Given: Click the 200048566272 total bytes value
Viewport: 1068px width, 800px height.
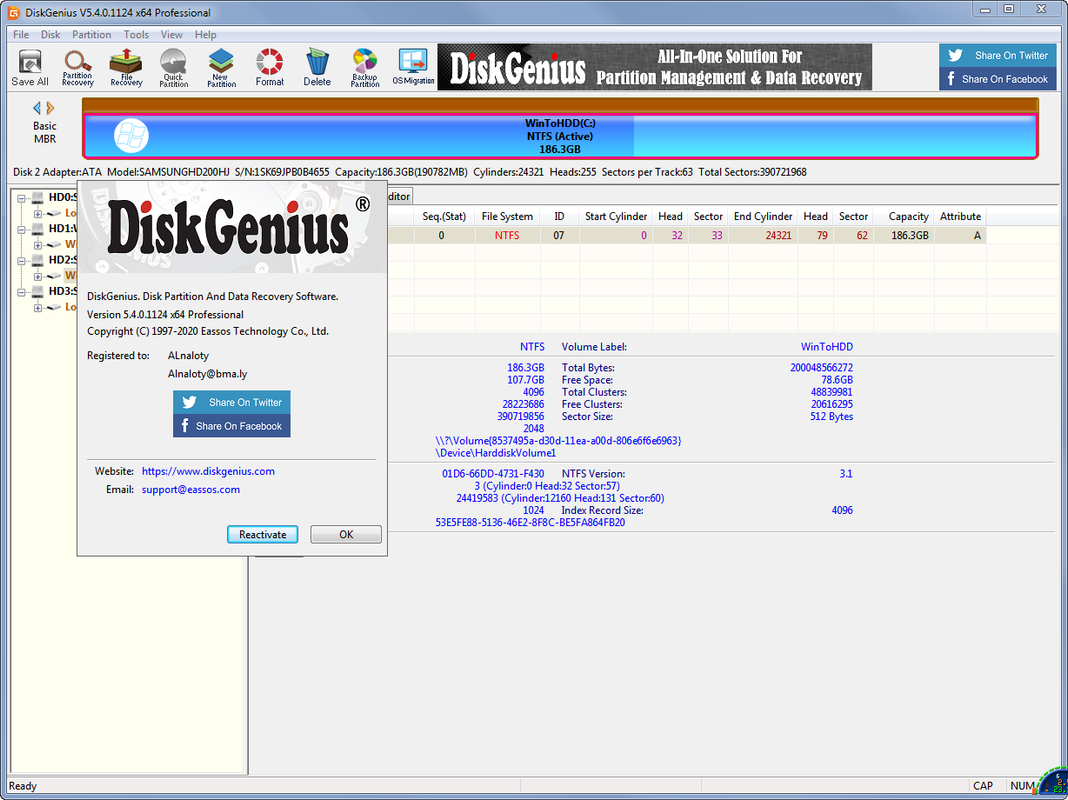Looking at the screenshot, I should [821, 368].
